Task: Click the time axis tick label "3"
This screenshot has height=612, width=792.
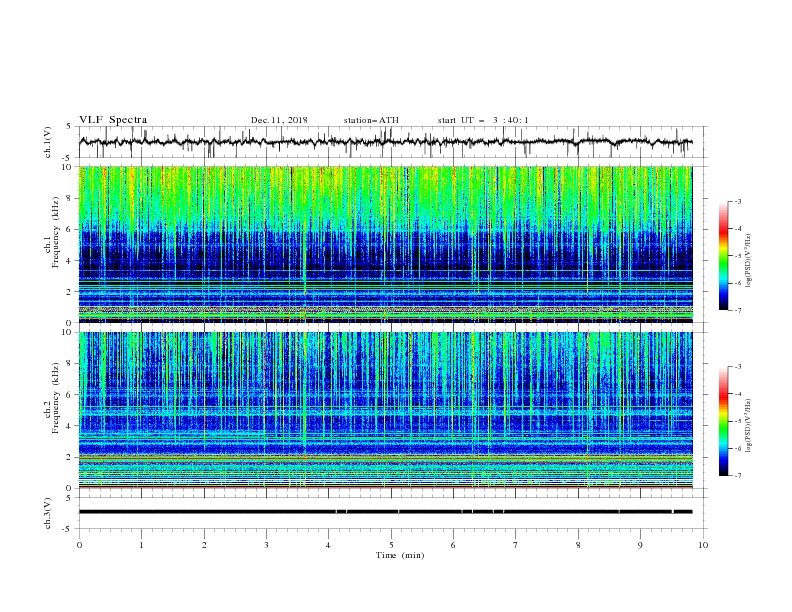Action: point(266,545)
